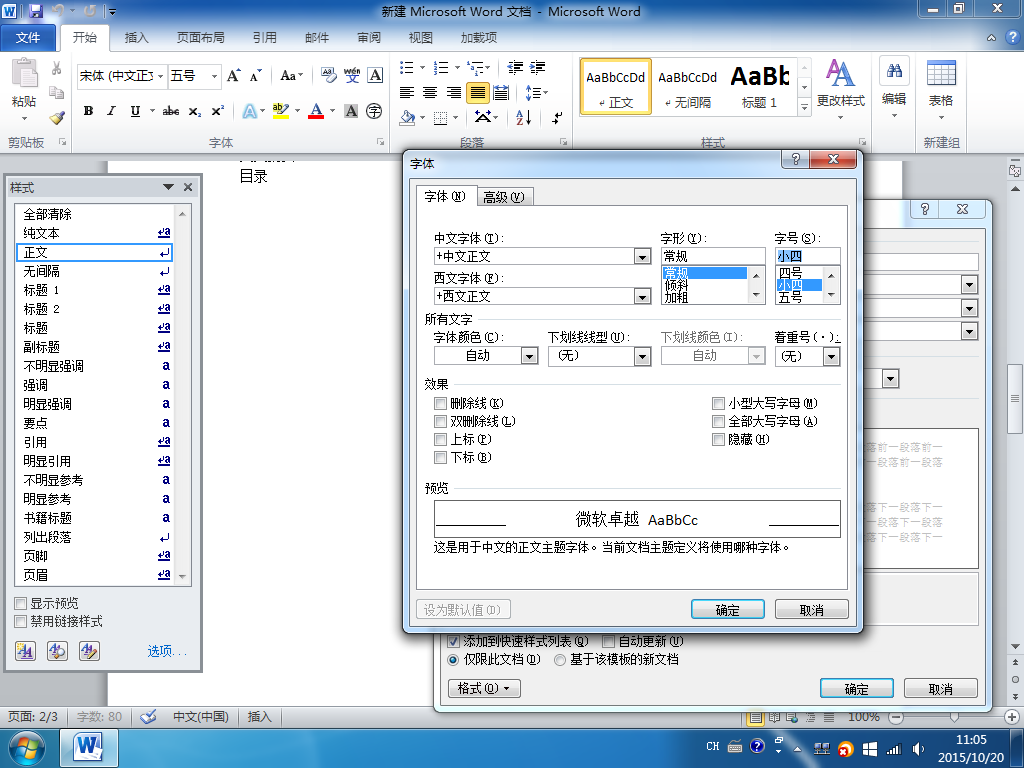The width and height of the screenshot is (1024, 768).
Task: Open the Page Layout (页面布局) tab
Action: tap(200, 38)
